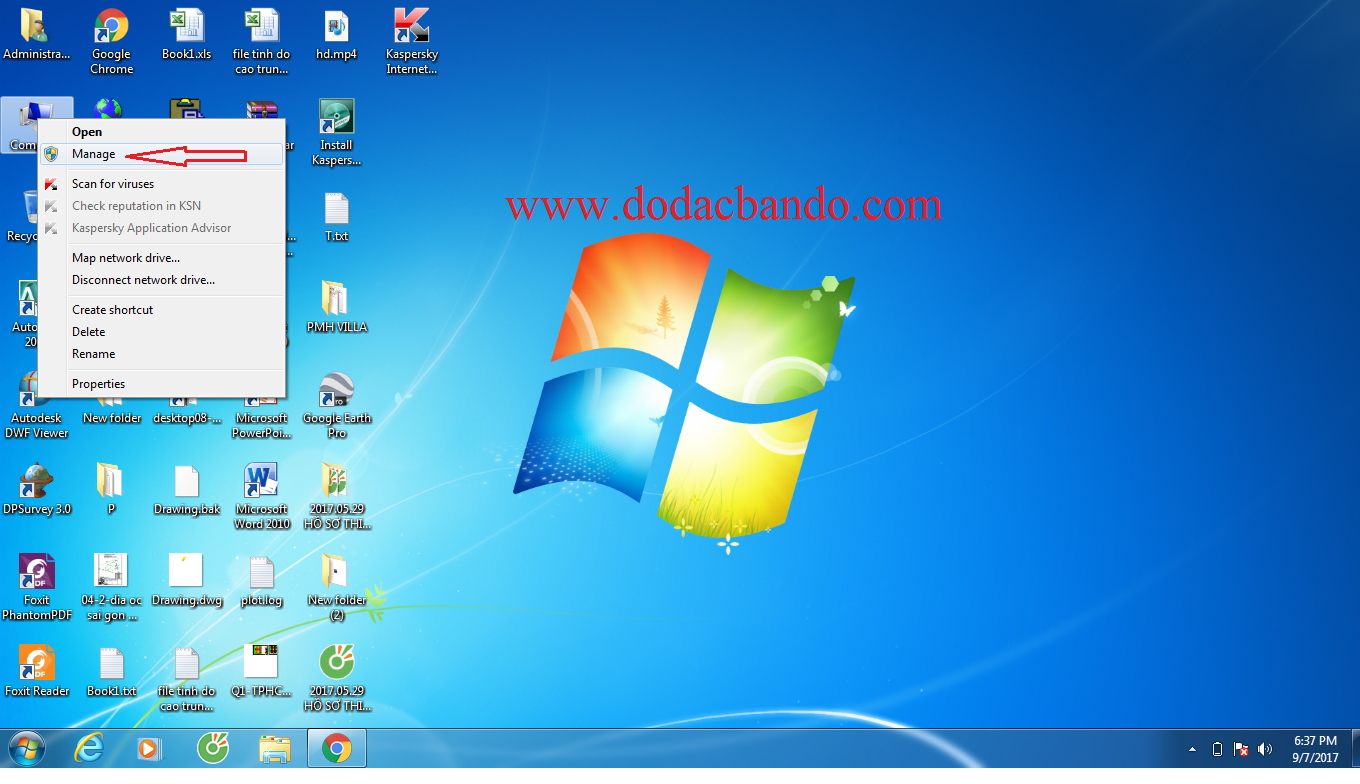Viewport: 1360px width, 784px height.
Task: Select Microsoft Word 2010 shortcut
Action: pos(261,496)
